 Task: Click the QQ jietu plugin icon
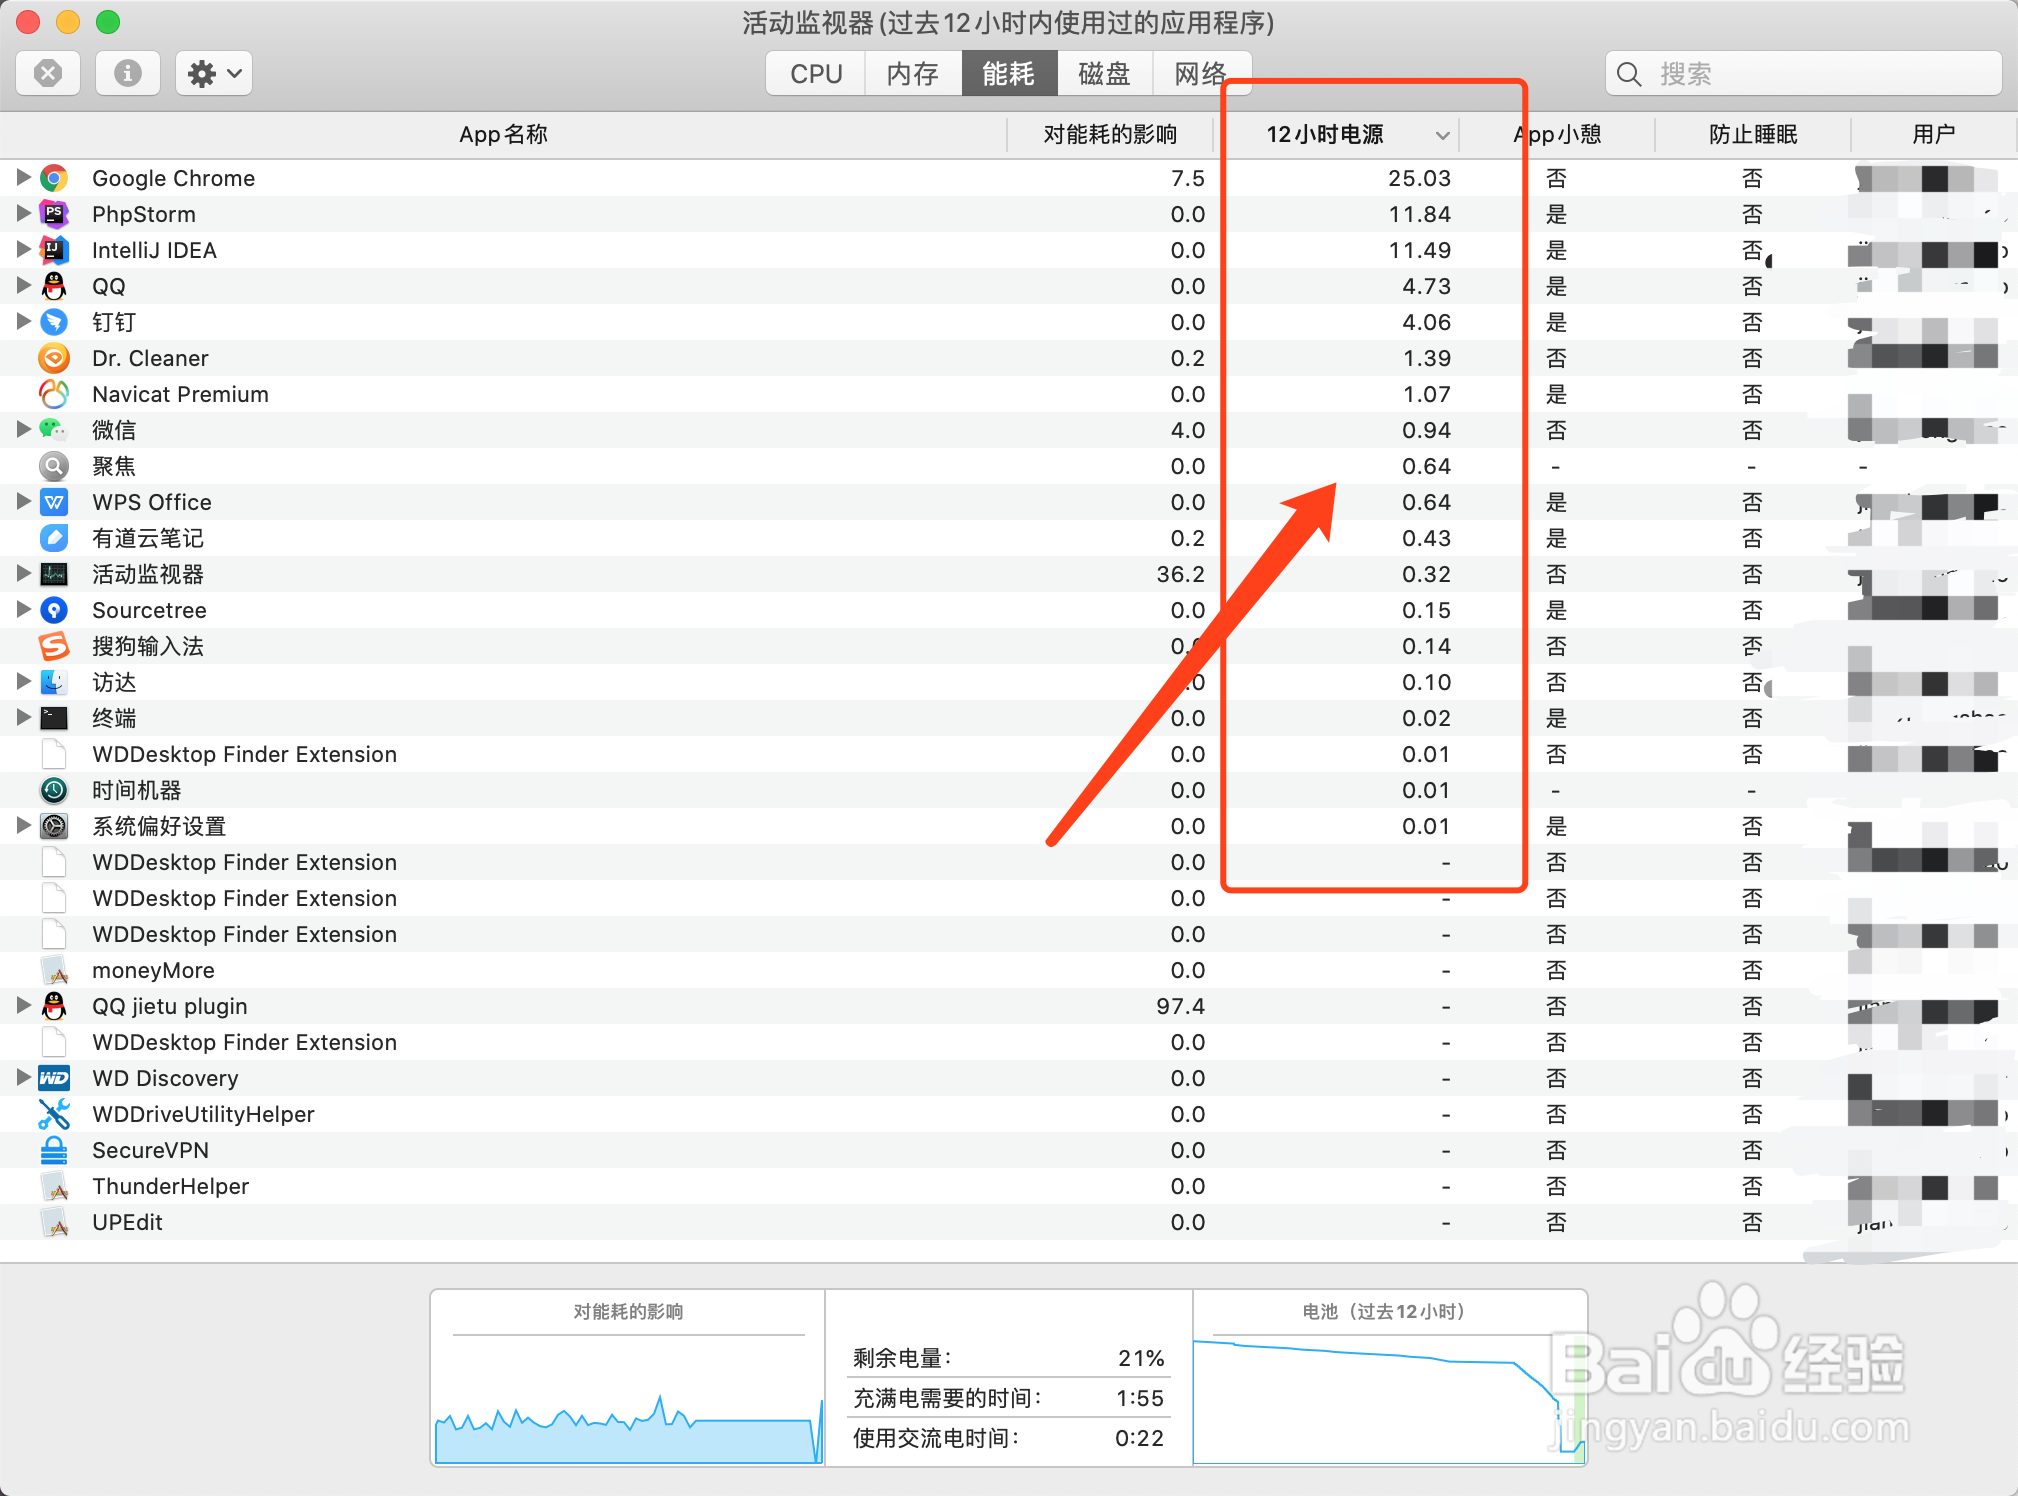click(x=54, y=1006)
